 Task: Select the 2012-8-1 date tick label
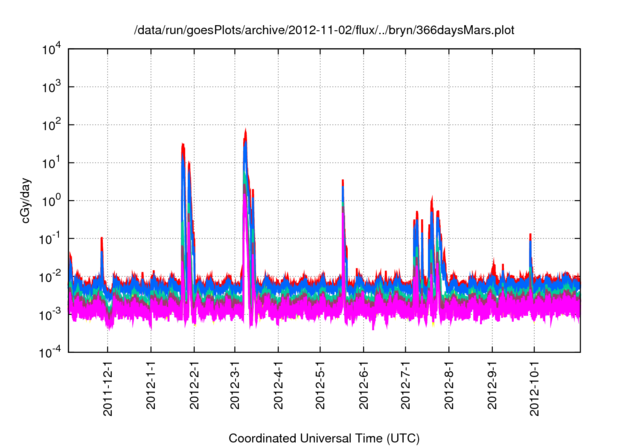(x=447, y=387)
